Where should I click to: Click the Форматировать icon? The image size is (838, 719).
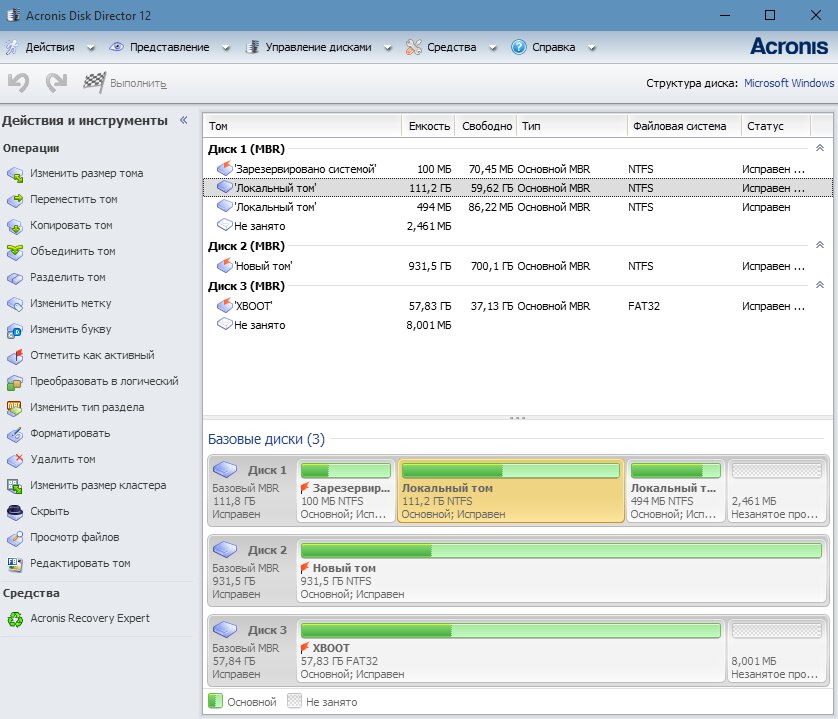coord(15,434)
